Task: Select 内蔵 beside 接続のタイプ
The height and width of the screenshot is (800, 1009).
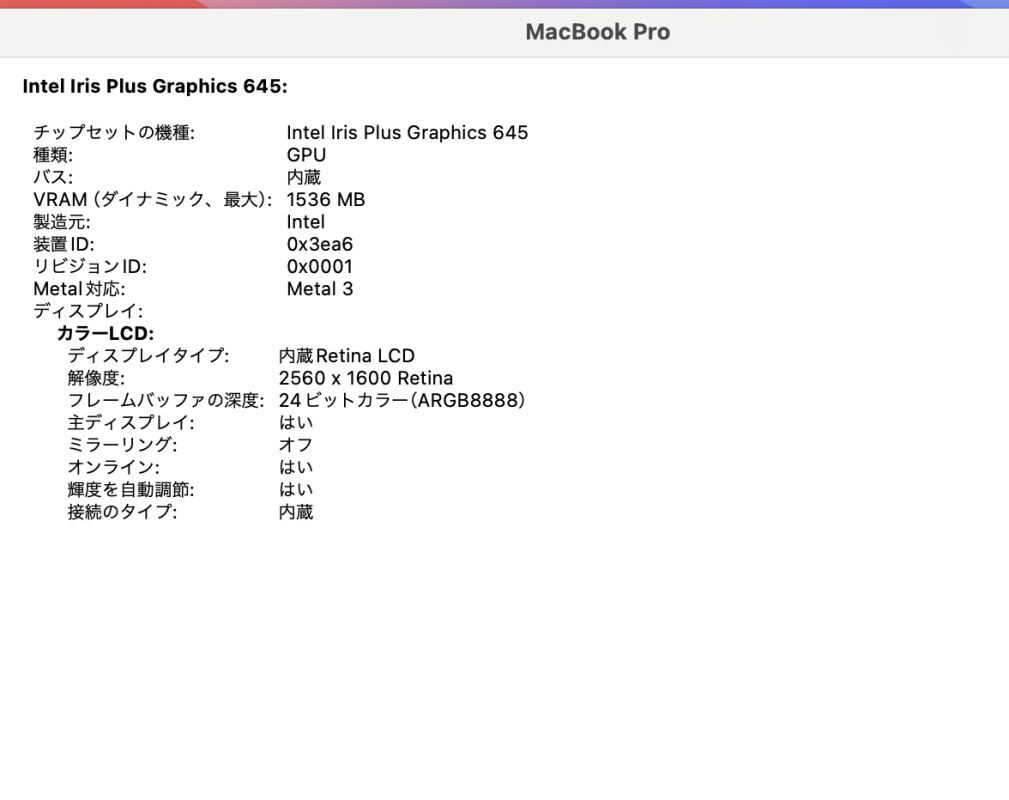Action: pyautogui.click(x=296, y=512)
